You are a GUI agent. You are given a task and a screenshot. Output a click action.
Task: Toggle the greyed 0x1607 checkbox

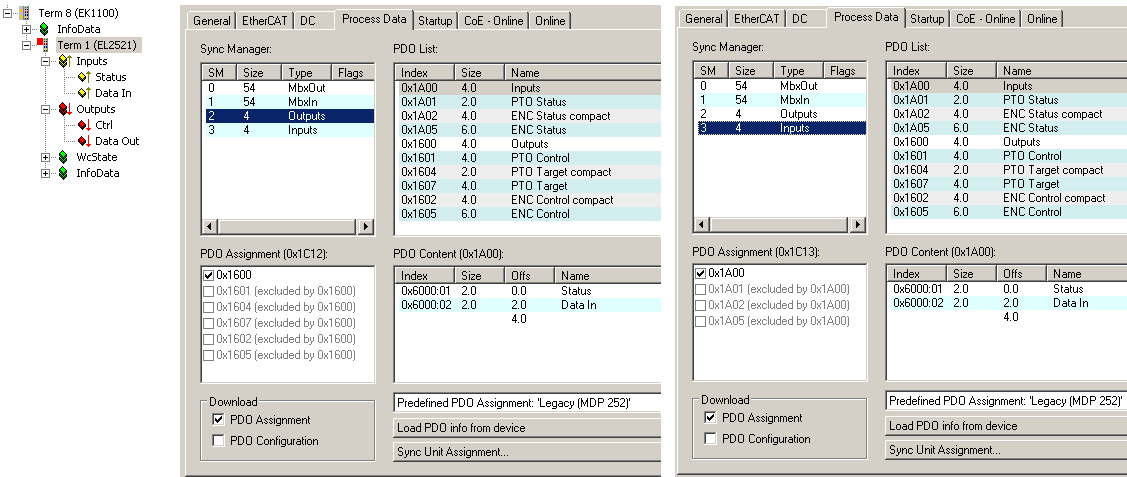208,323
